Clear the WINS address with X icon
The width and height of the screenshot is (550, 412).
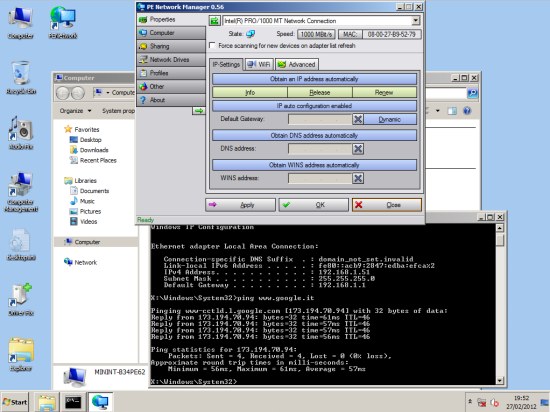click(x=358, y=178)
